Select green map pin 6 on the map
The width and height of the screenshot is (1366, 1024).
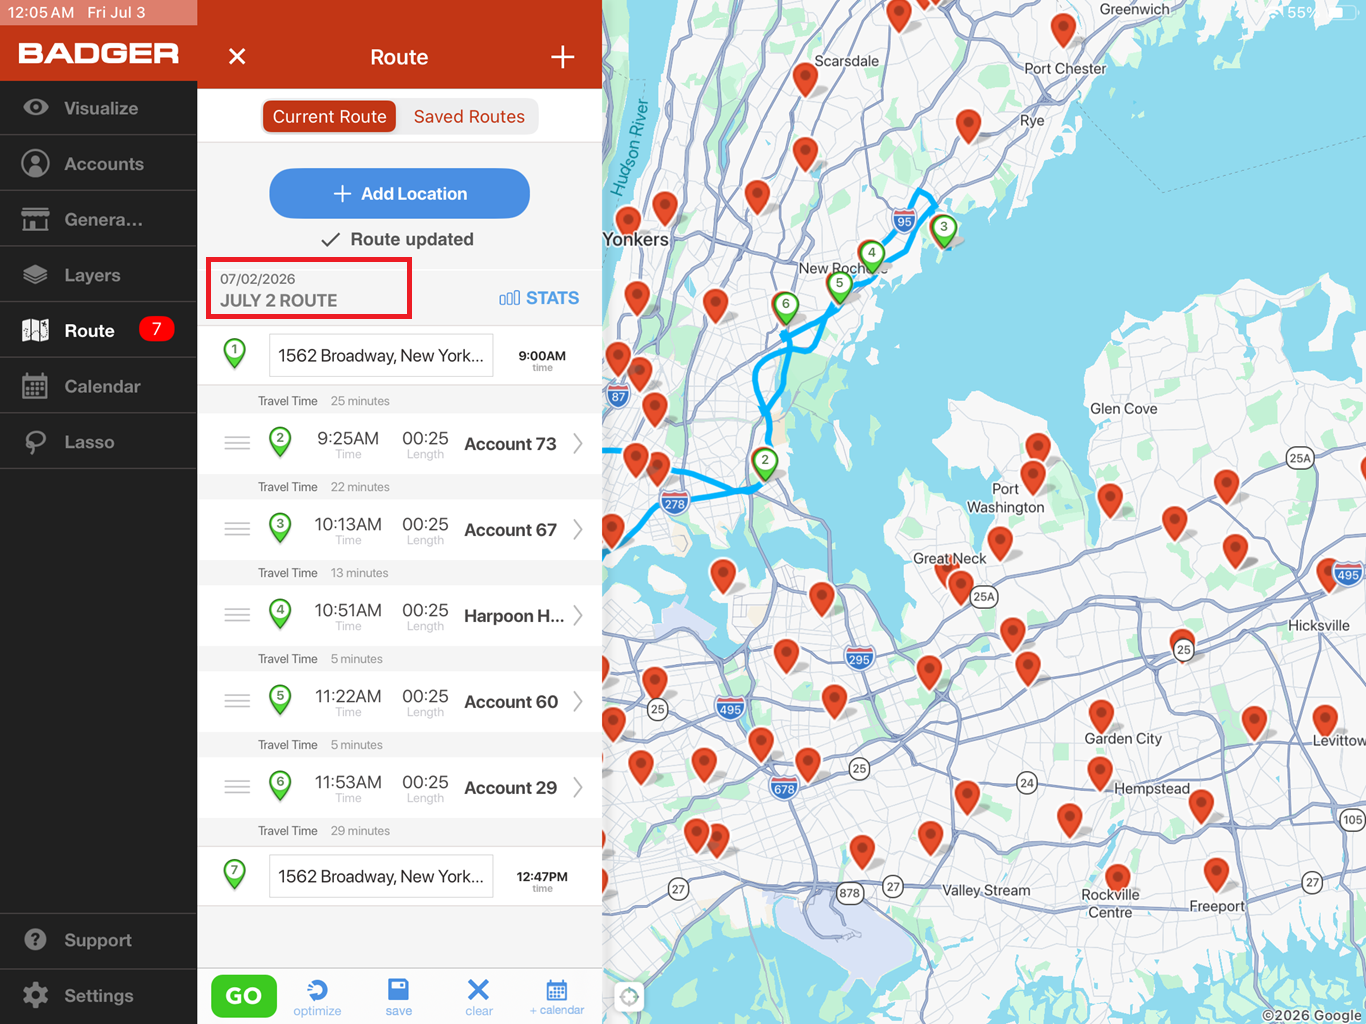pyautogui.click(x=786, y=307)
